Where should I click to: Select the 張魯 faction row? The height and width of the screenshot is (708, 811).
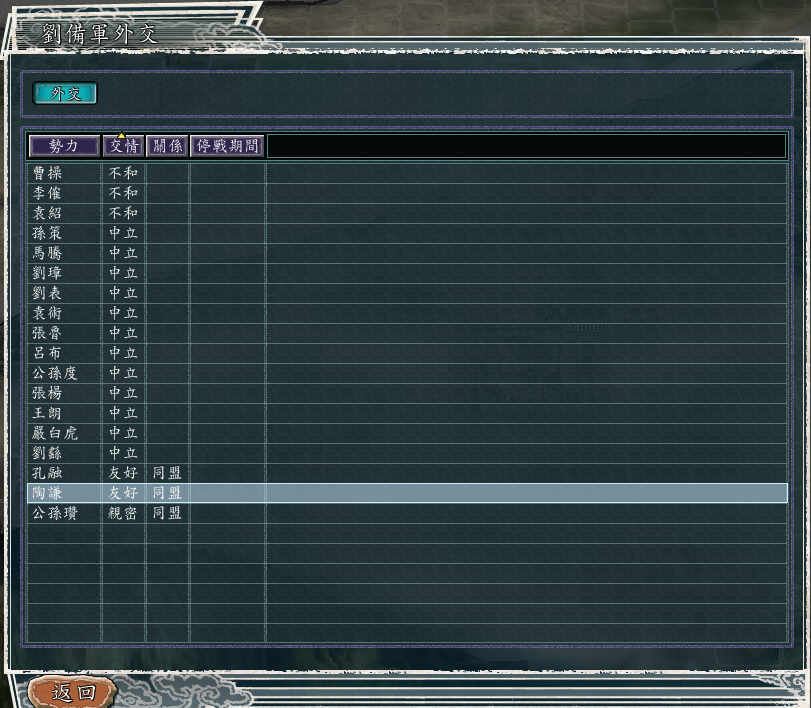pos(407,333)
